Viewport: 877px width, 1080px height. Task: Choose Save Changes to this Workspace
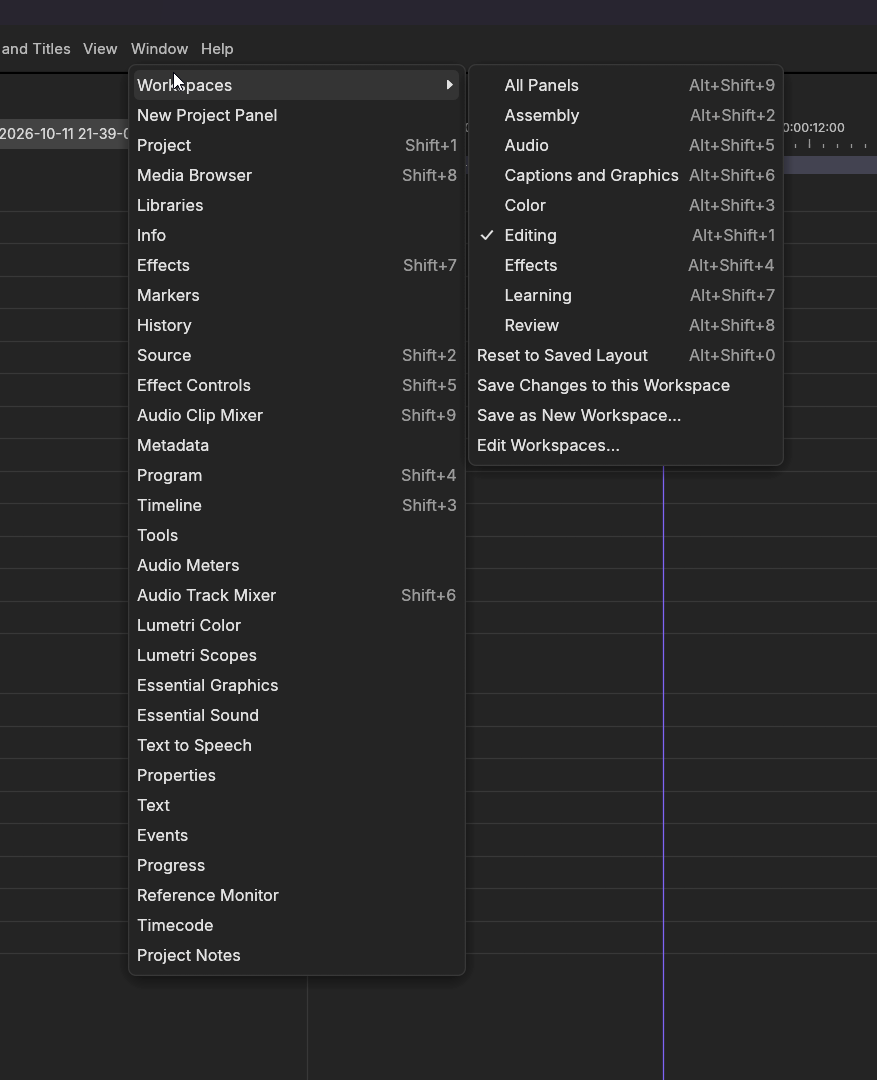point(626,385)
